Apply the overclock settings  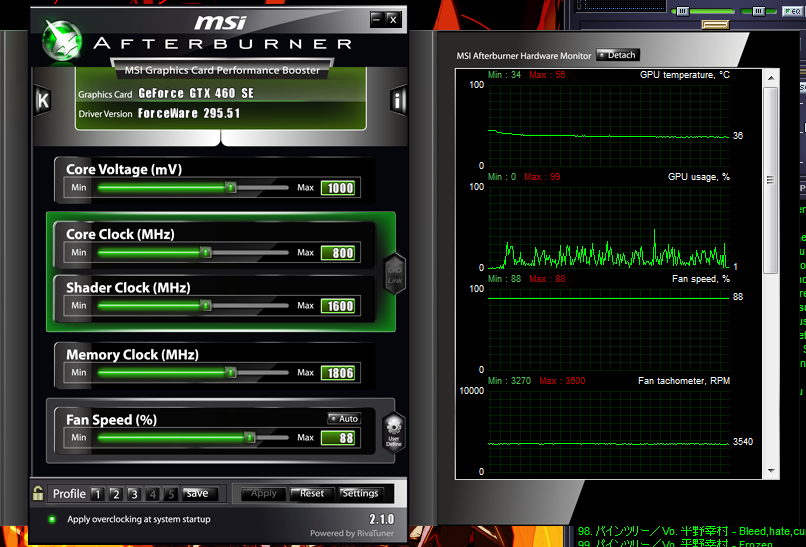tap(264, 494)
